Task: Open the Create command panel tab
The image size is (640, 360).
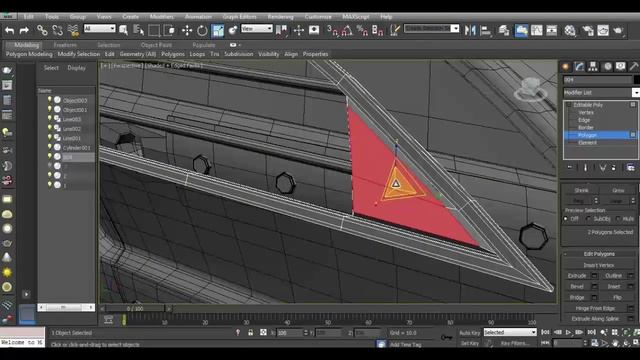Action: [x=566, y=67]
